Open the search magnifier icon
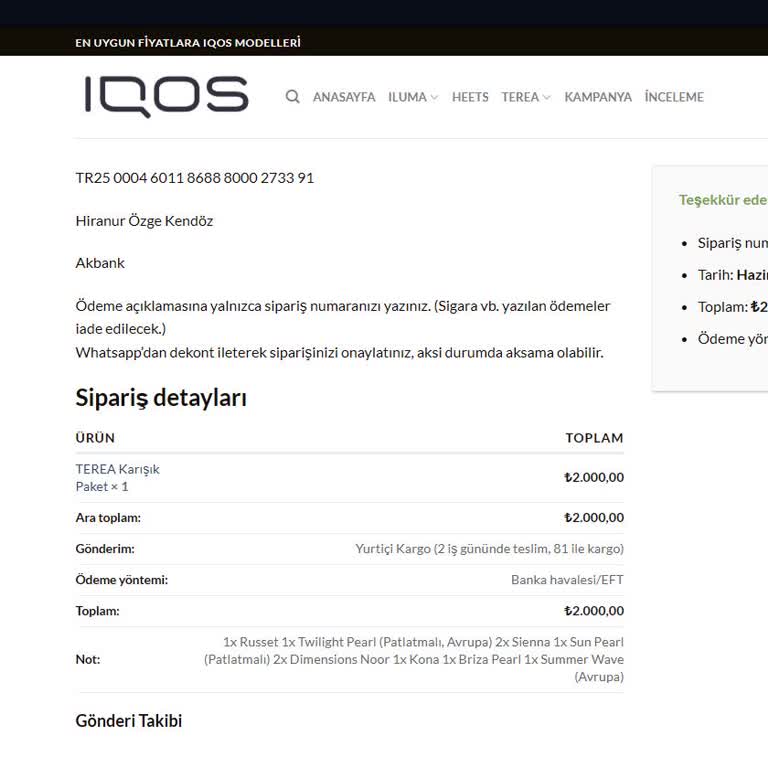The width and height of the screenshot is (768, 768). click(x=292, y=96)
